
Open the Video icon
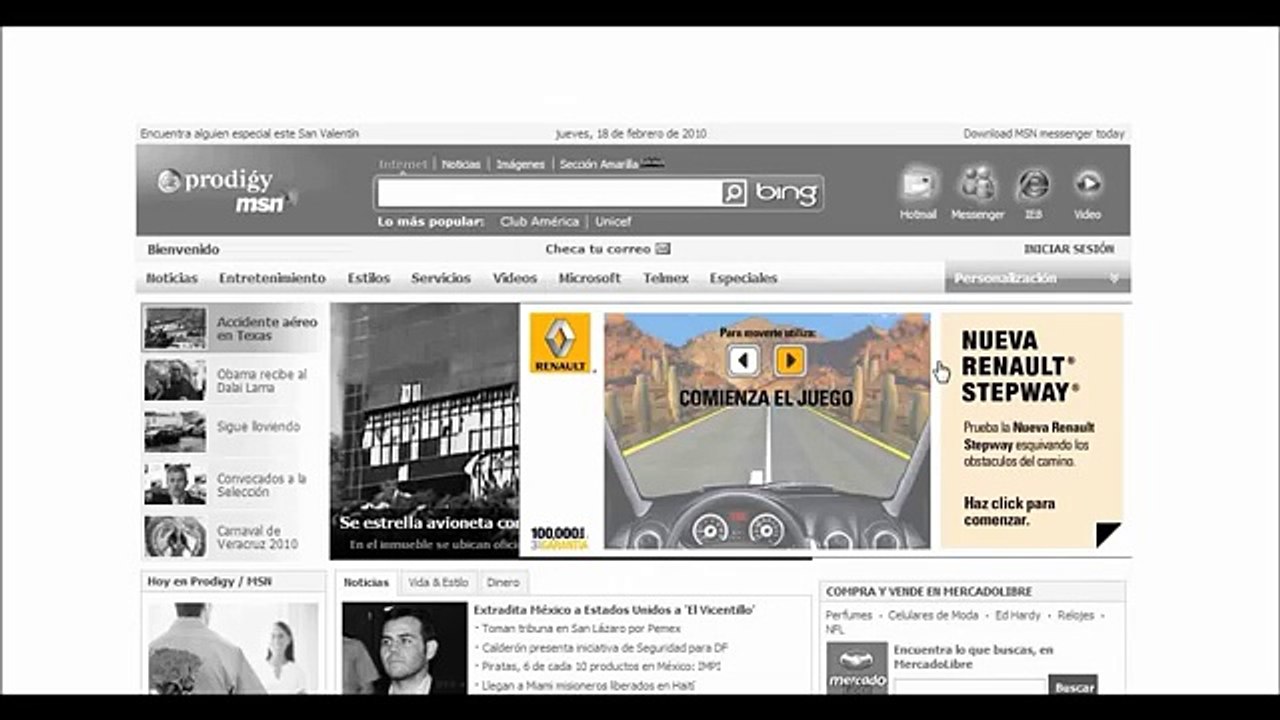coord(1087,192)
